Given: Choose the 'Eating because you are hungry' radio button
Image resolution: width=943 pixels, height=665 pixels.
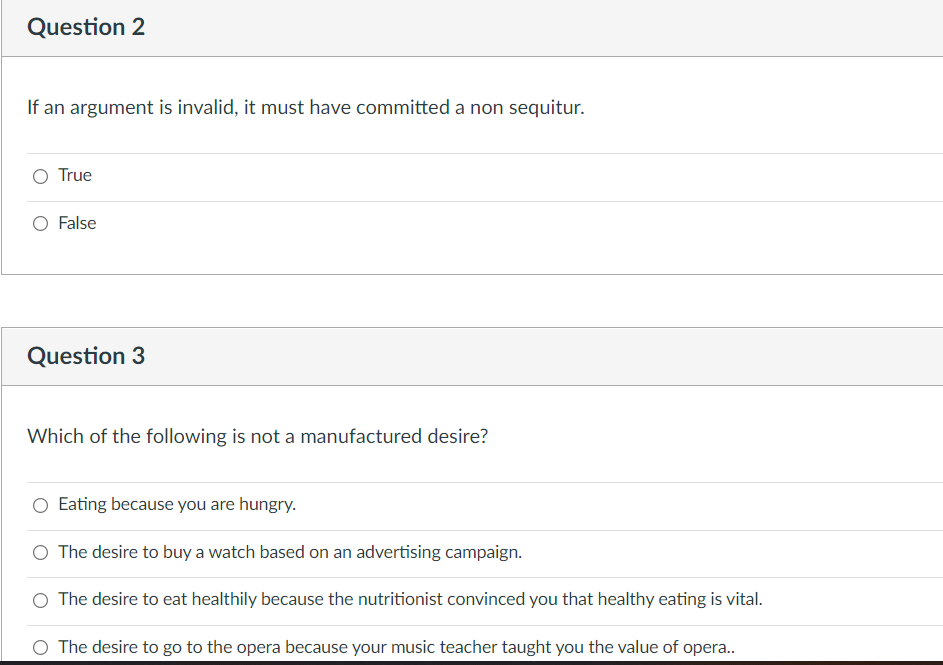Looking at the screenshot, I should click(x=40, y=505).
